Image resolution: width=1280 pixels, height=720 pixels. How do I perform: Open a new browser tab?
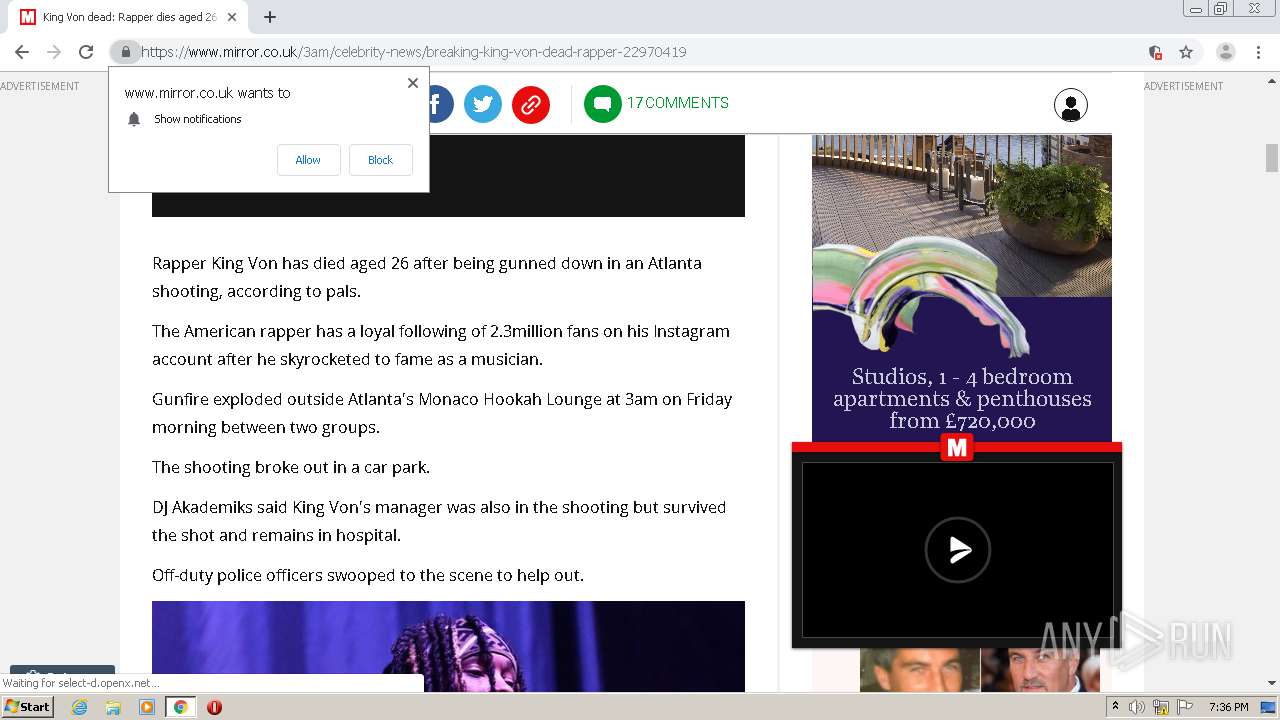click(270, 17)
